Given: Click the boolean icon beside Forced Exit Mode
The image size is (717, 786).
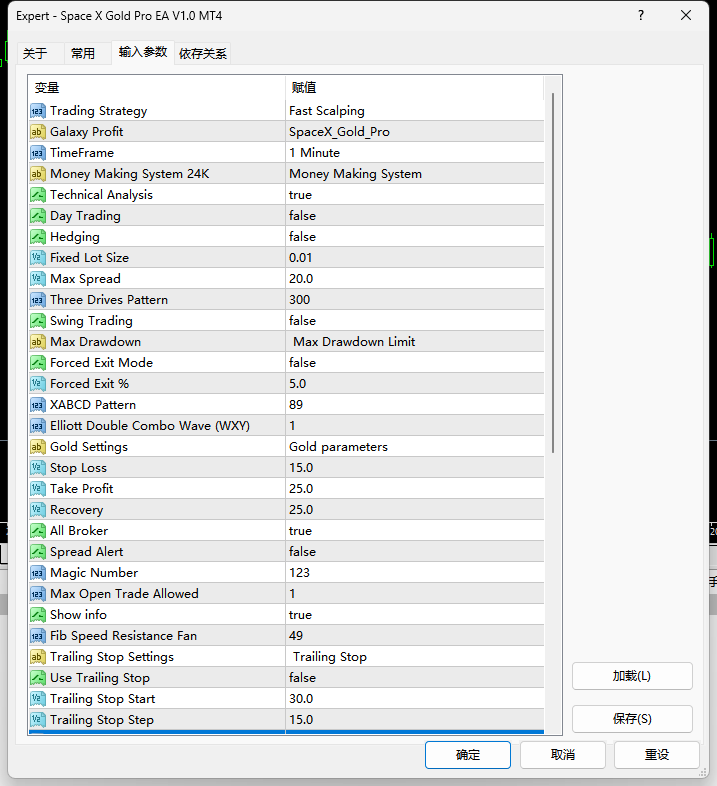Looking at the screenshot, I should coord(38,363).
